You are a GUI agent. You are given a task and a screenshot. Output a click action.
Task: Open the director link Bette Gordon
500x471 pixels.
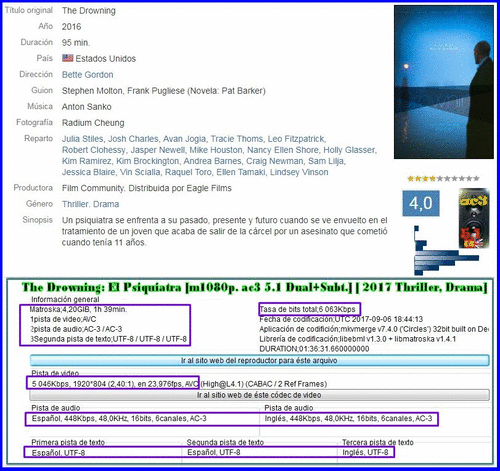tap(87, 75)
